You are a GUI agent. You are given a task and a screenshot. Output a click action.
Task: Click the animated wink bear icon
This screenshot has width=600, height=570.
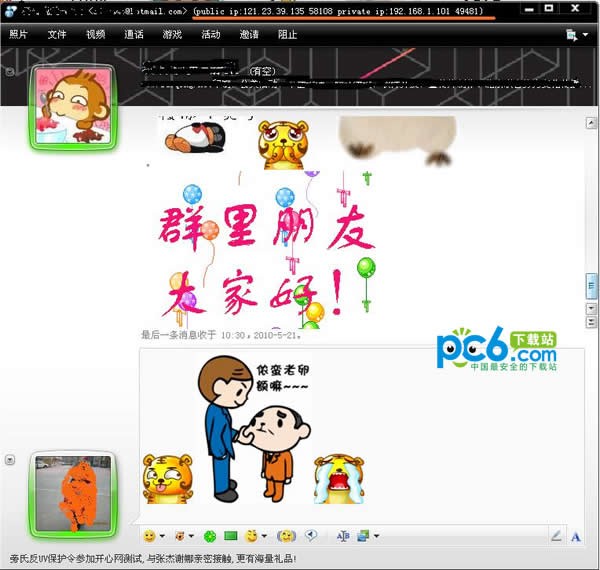(x=179, y=536)
